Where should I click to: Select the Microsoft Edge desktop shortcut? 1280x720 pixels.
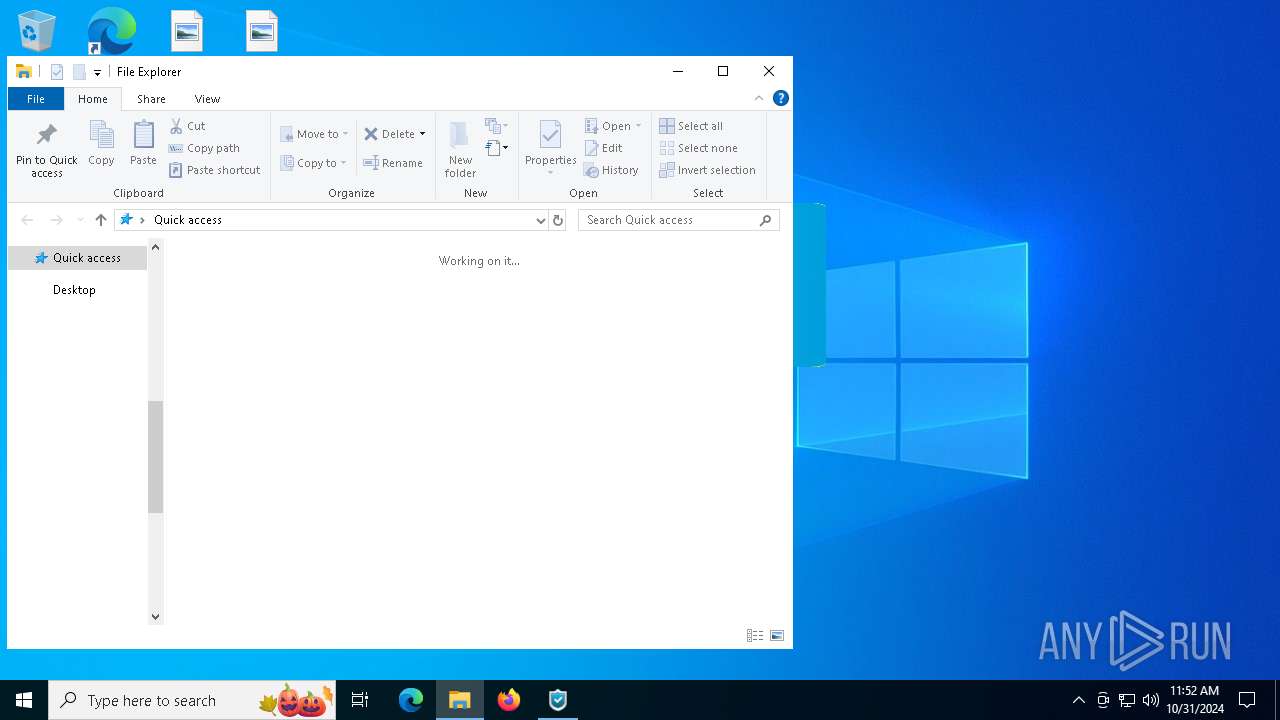coord(111,30)
